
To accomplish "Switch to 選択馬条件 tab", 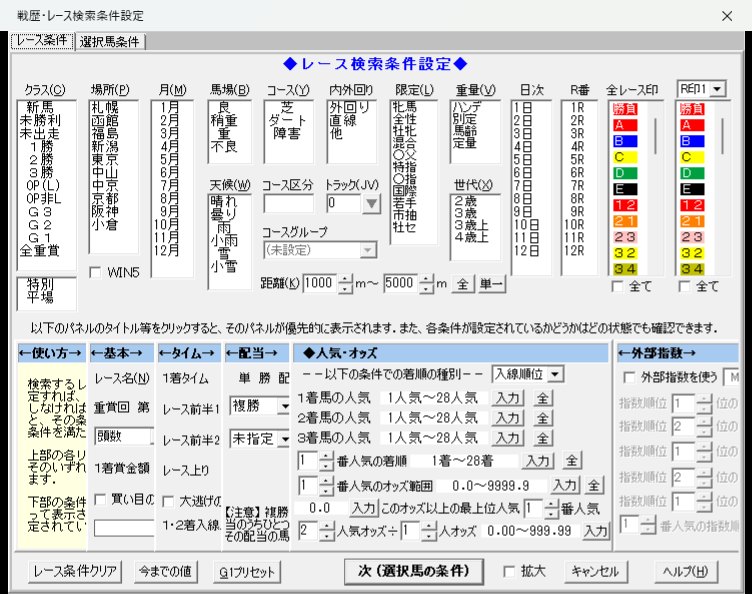I will (110, 42).
